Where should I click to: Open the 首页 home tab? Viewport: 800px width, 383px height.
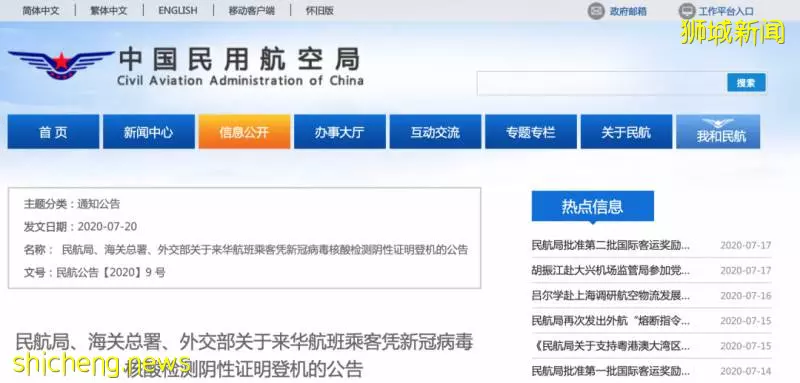point(54,132)
